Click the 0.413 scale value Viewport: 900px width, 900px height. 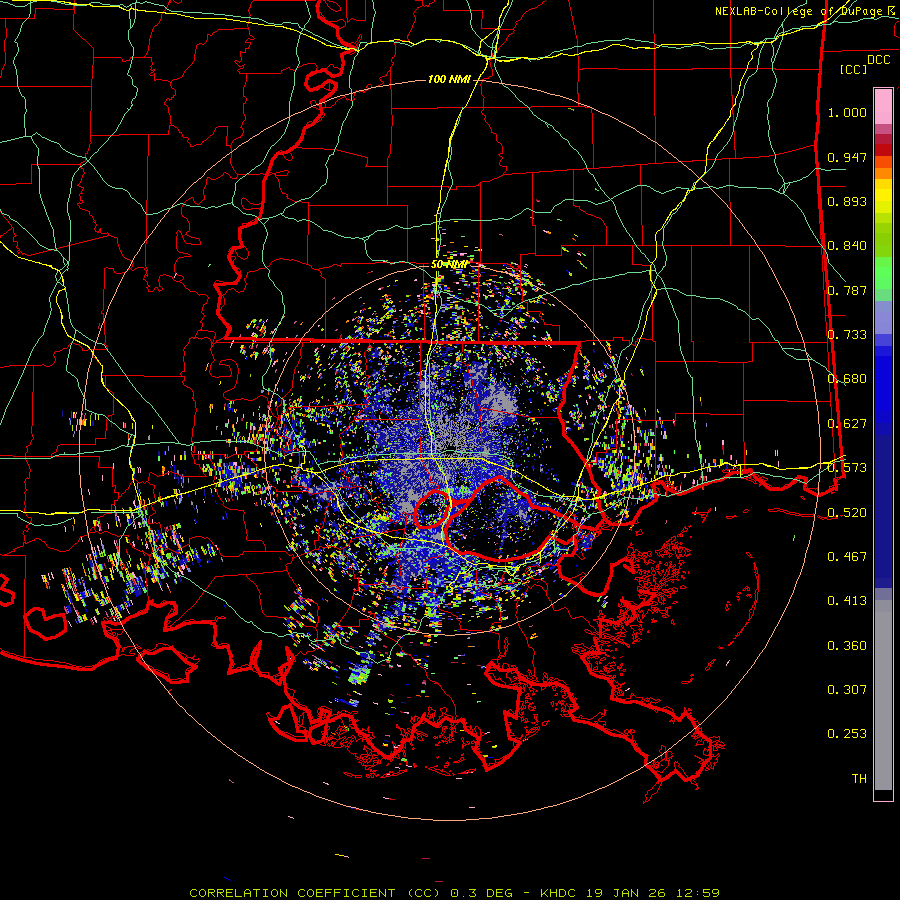click(847, 601)
